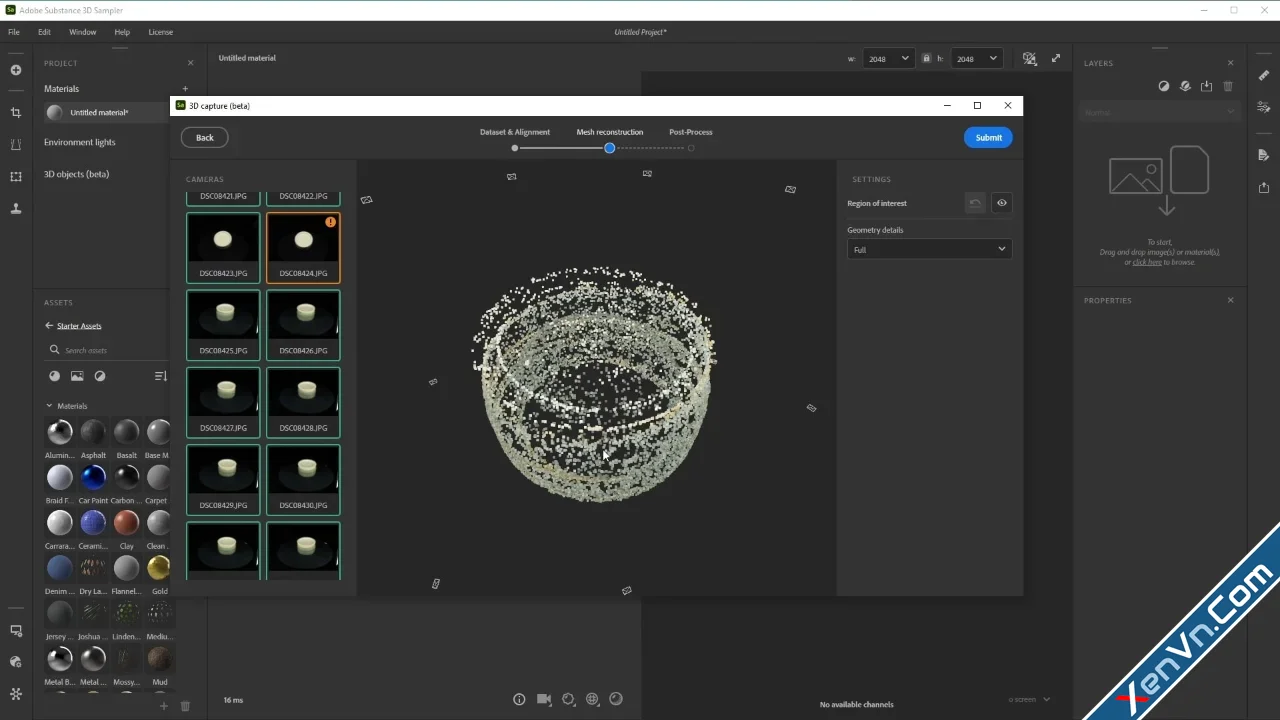Open the Edit menu
Viewport: 1280px width, 720px height.
44,32
